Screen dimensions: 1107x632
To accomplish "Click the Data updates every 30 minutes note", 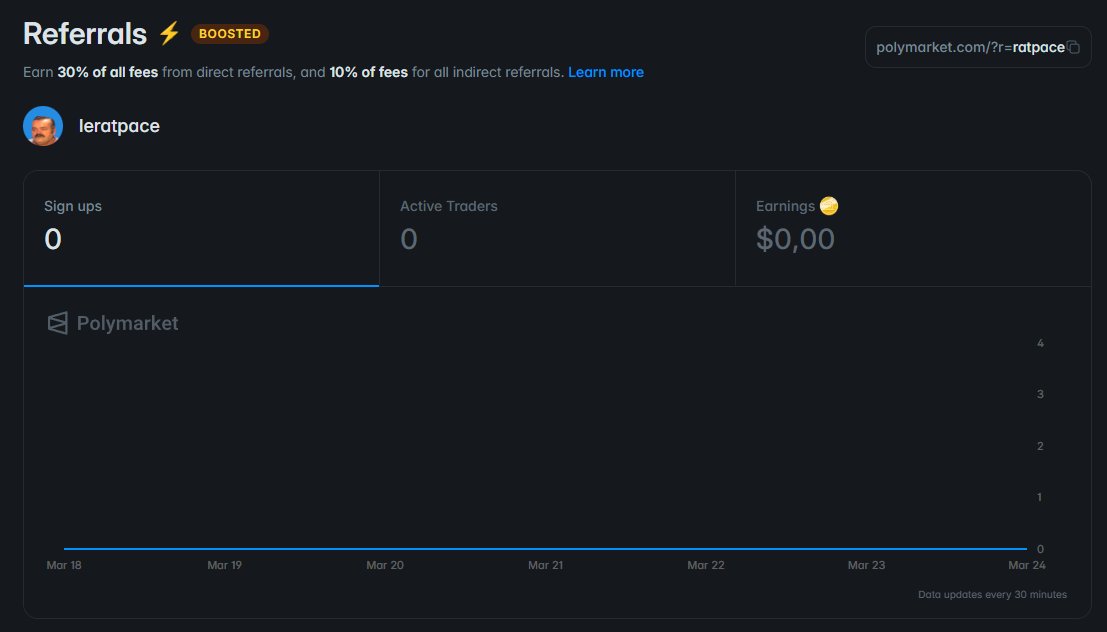I will coord(992,595).
